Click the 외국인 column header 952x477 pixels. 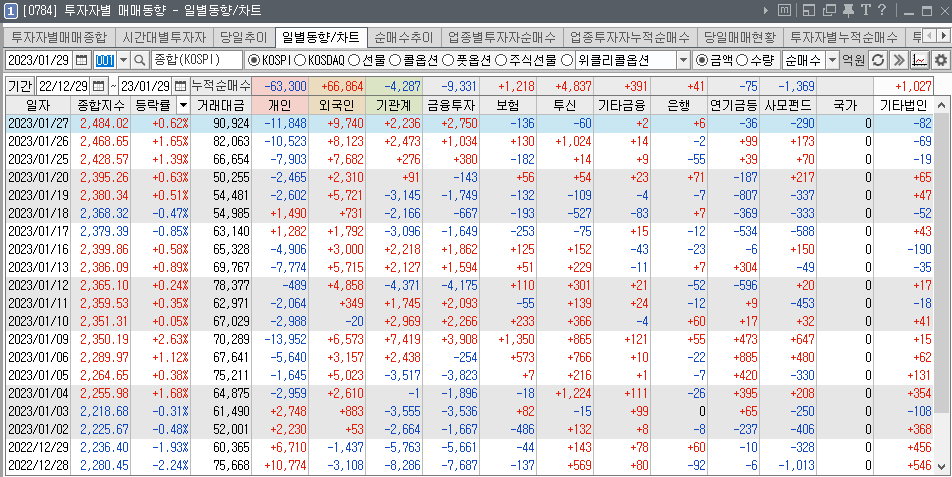(x=336, y=105)
